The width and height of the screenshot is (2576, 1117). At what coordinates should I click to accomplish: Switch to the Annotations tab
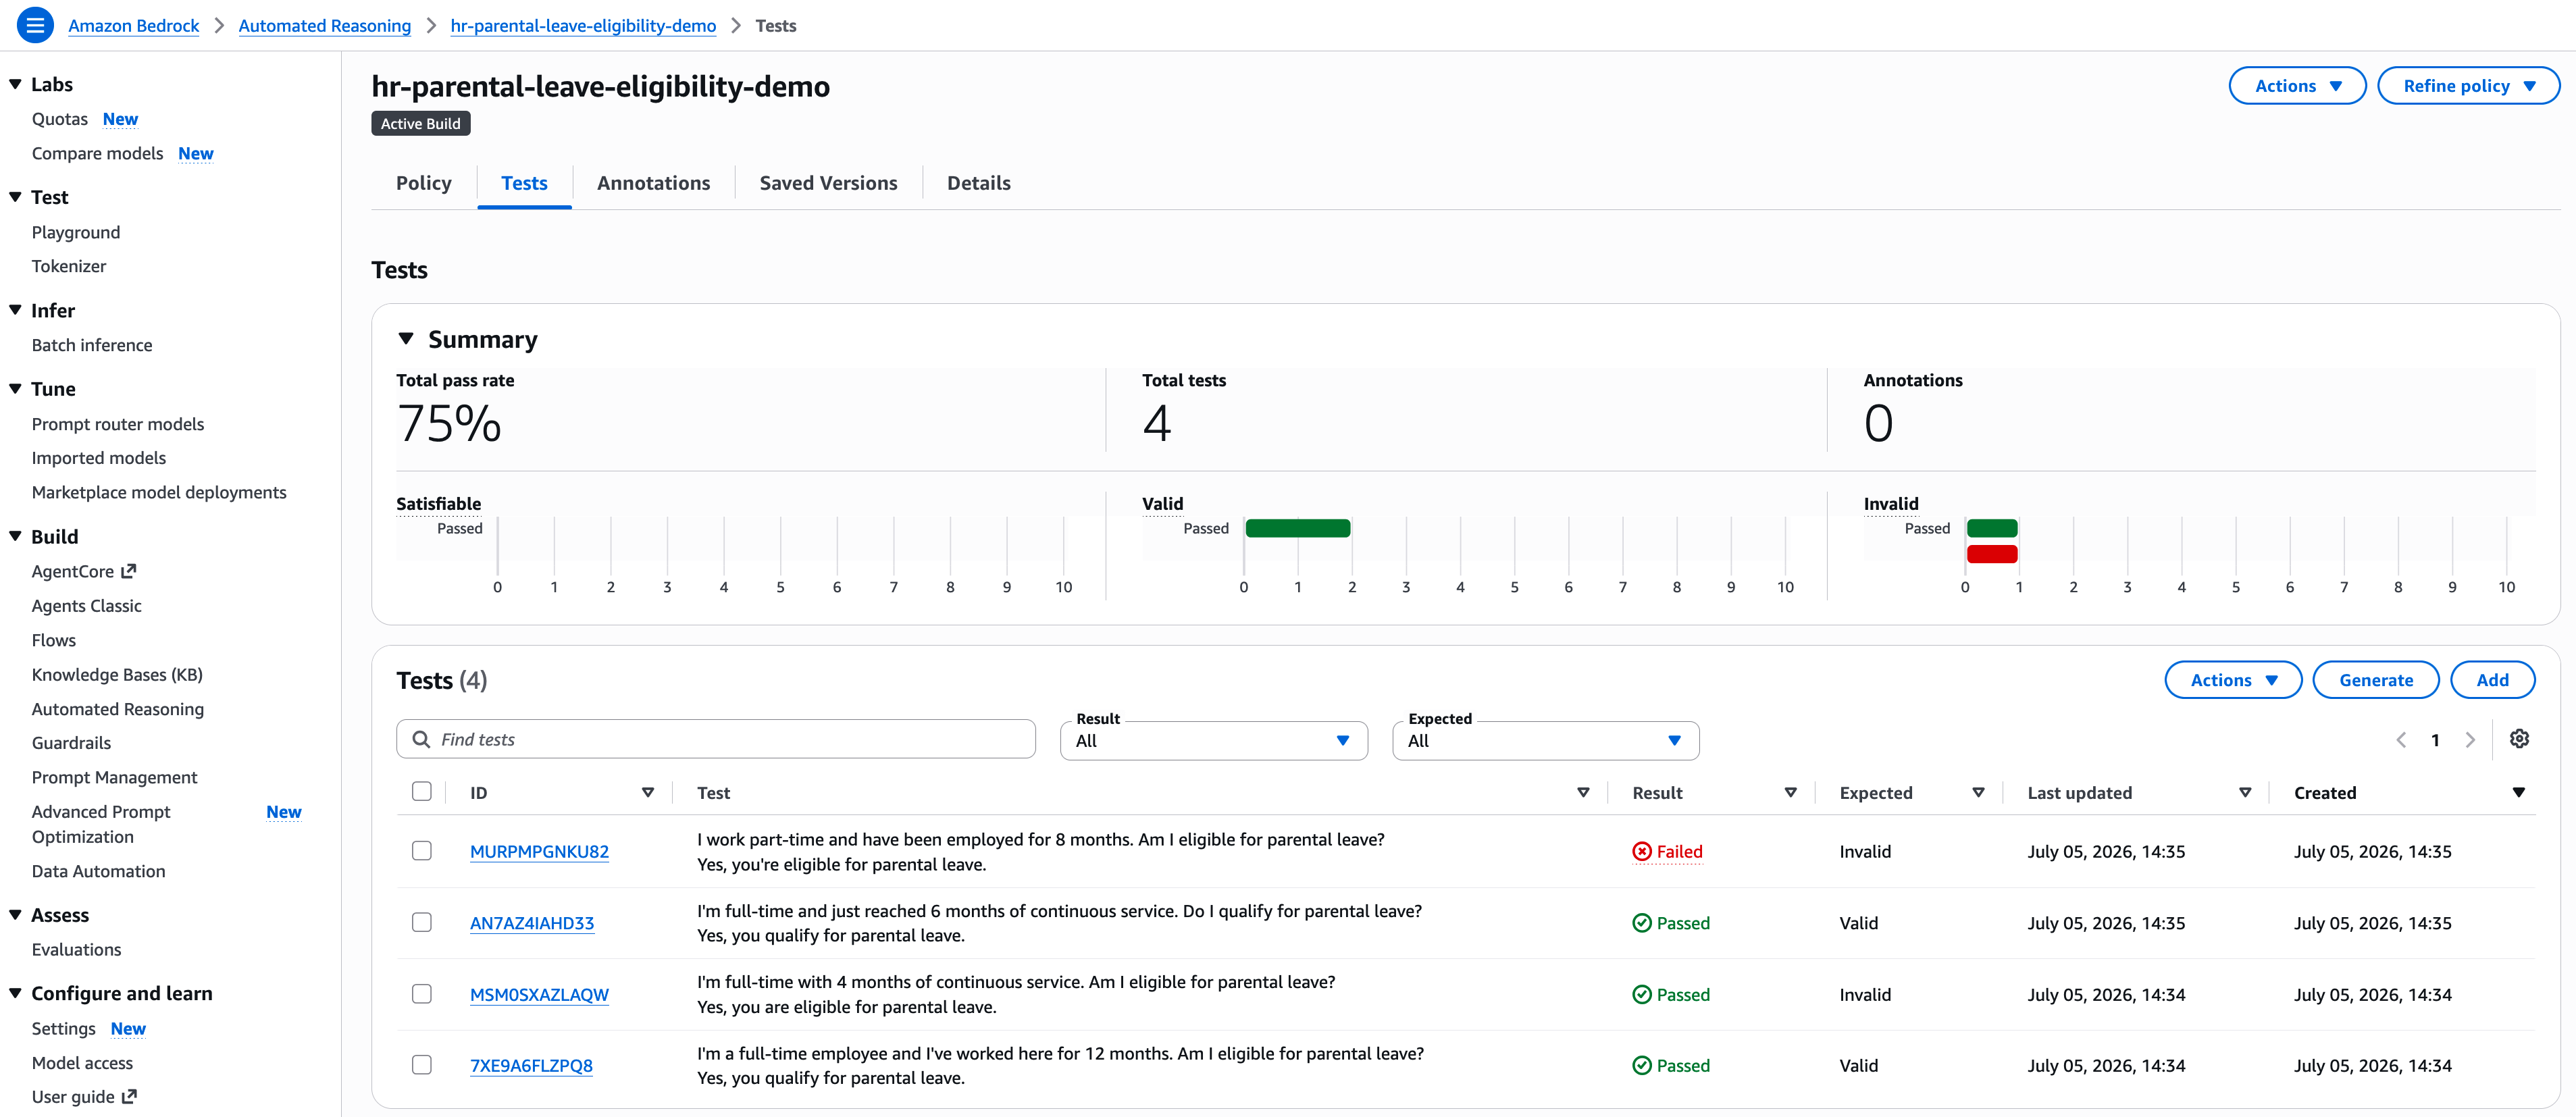653,183
